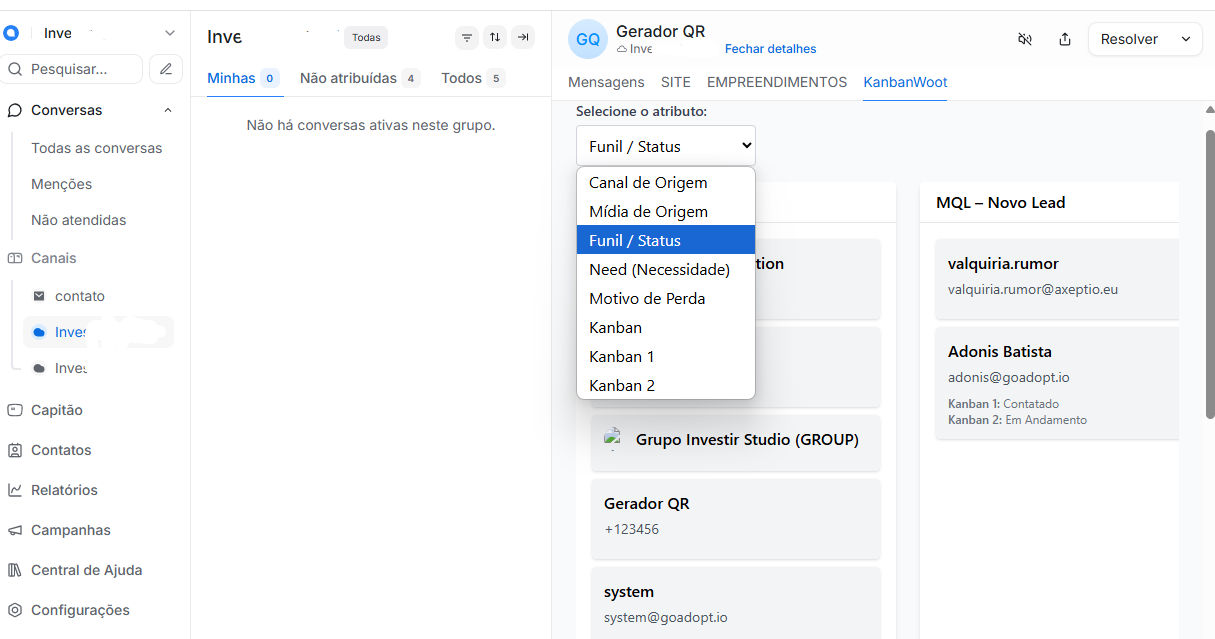Open the Funil / Status attribute select box
The image size is (1215, 639).
(x=666, y=146)
